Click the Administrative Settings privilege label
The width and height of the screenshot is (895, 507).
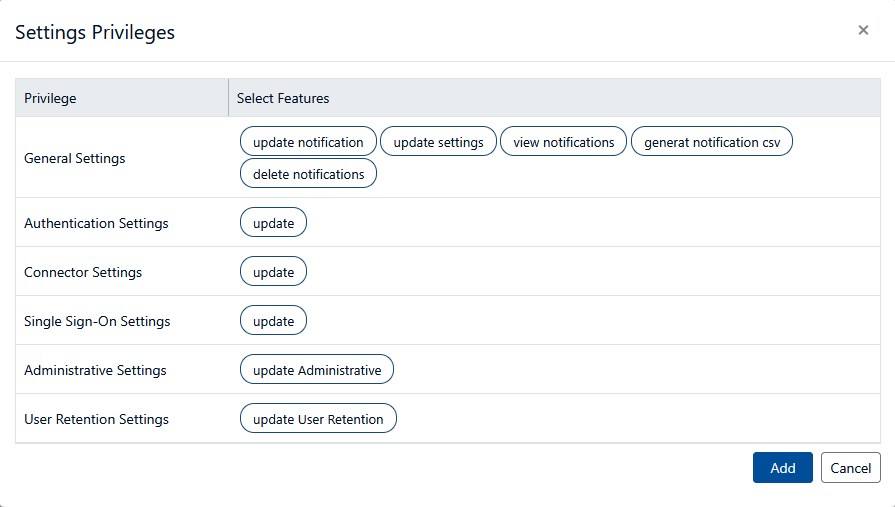[x=95, y=370]
